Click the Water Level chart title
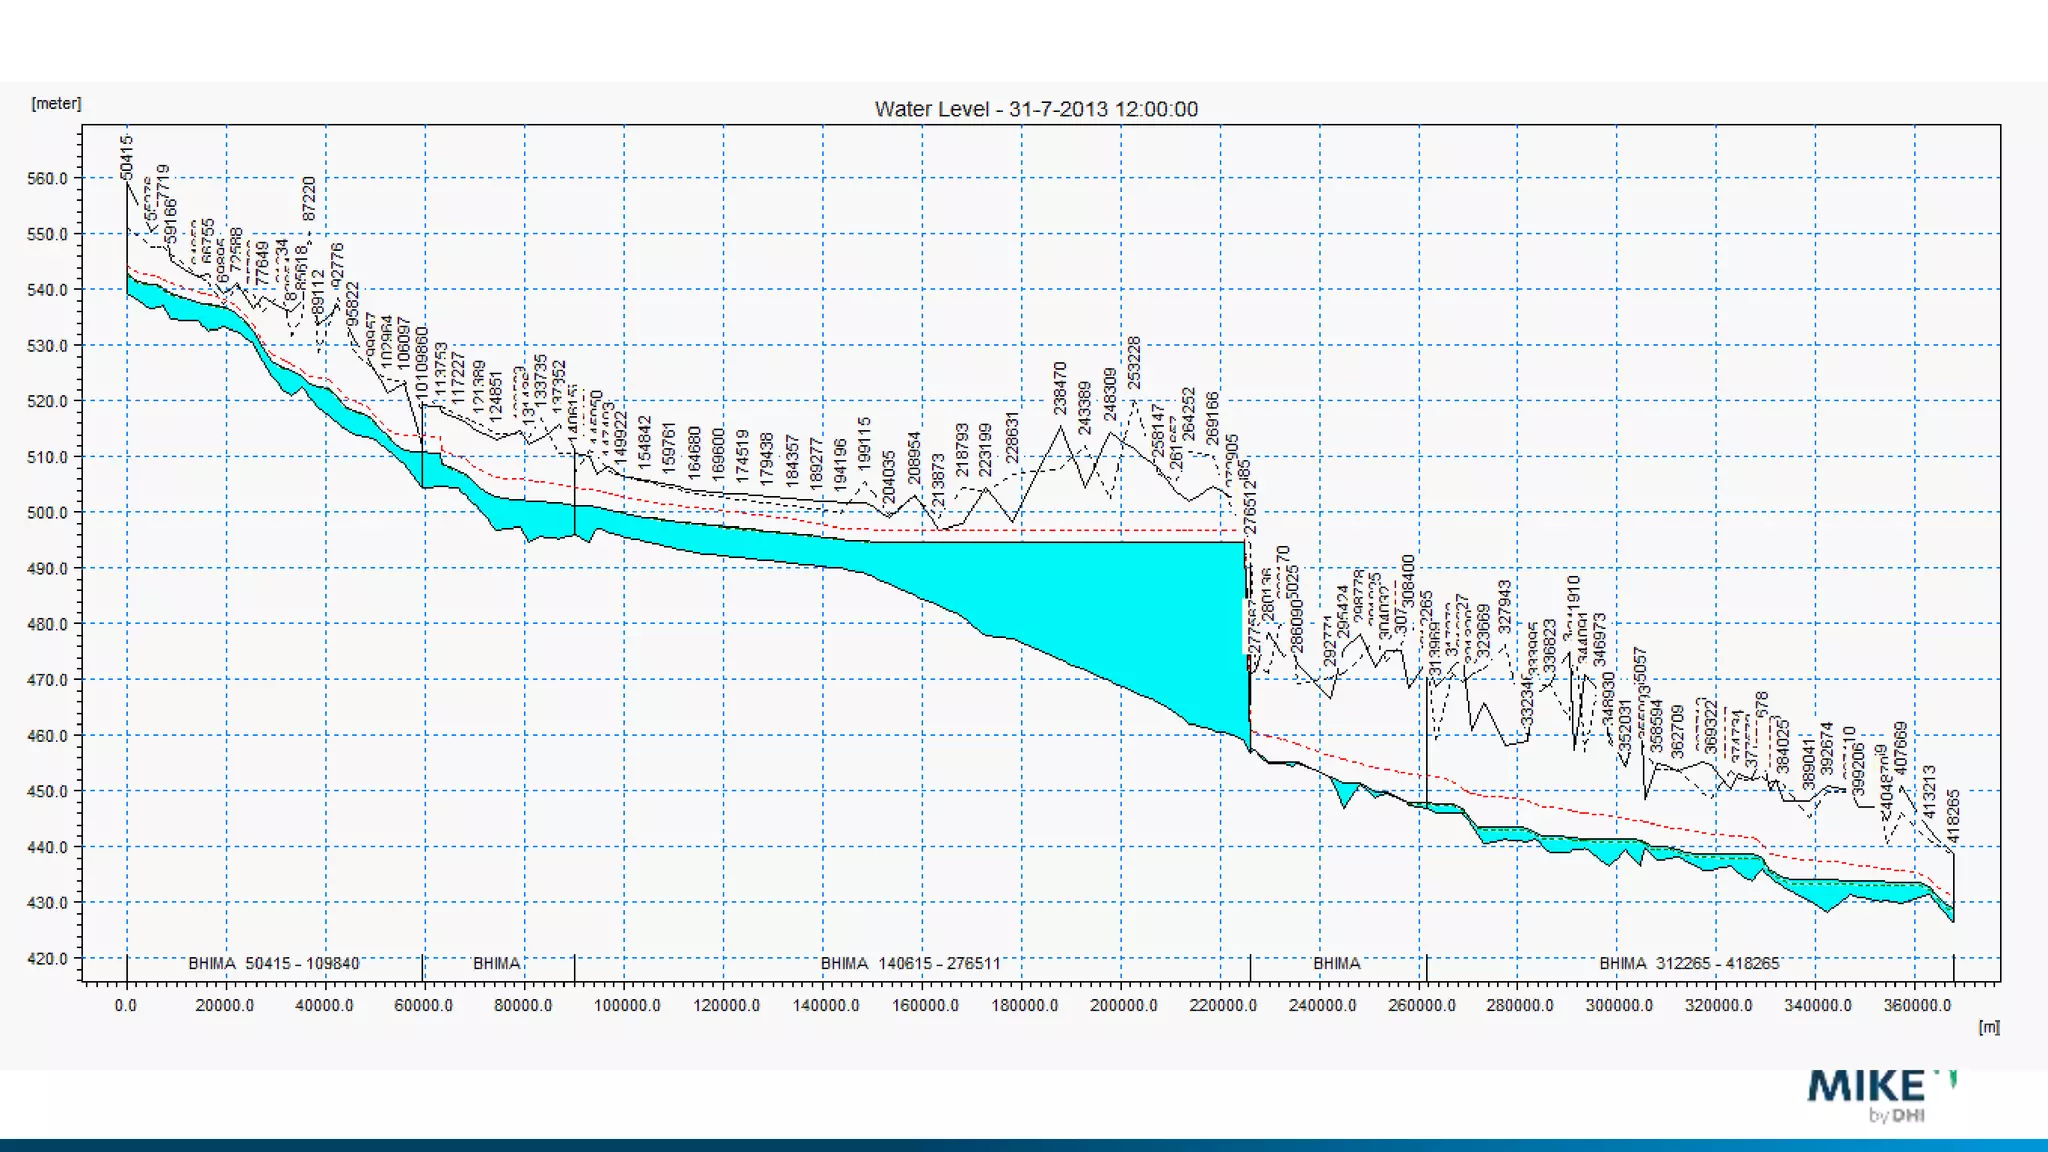This screenshot has height=1152, width=2048. tap(1036, 109)
